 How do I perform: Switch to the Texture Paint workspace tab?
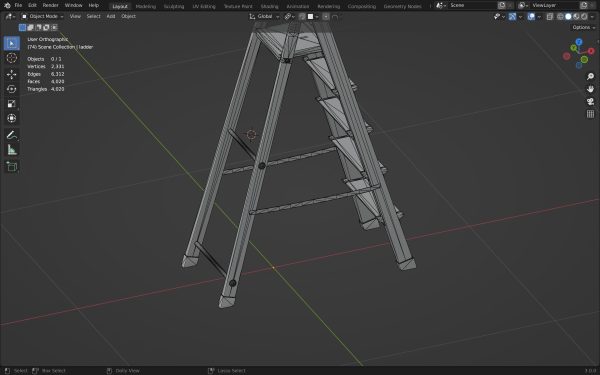pos(238,6)
